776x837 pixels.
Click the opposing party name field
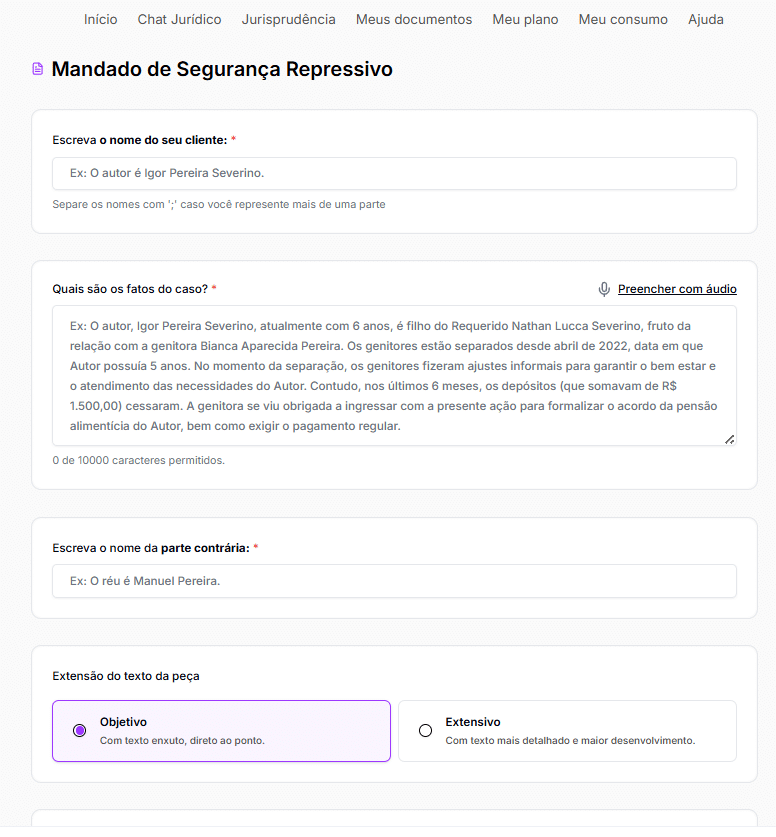point(394,581)
